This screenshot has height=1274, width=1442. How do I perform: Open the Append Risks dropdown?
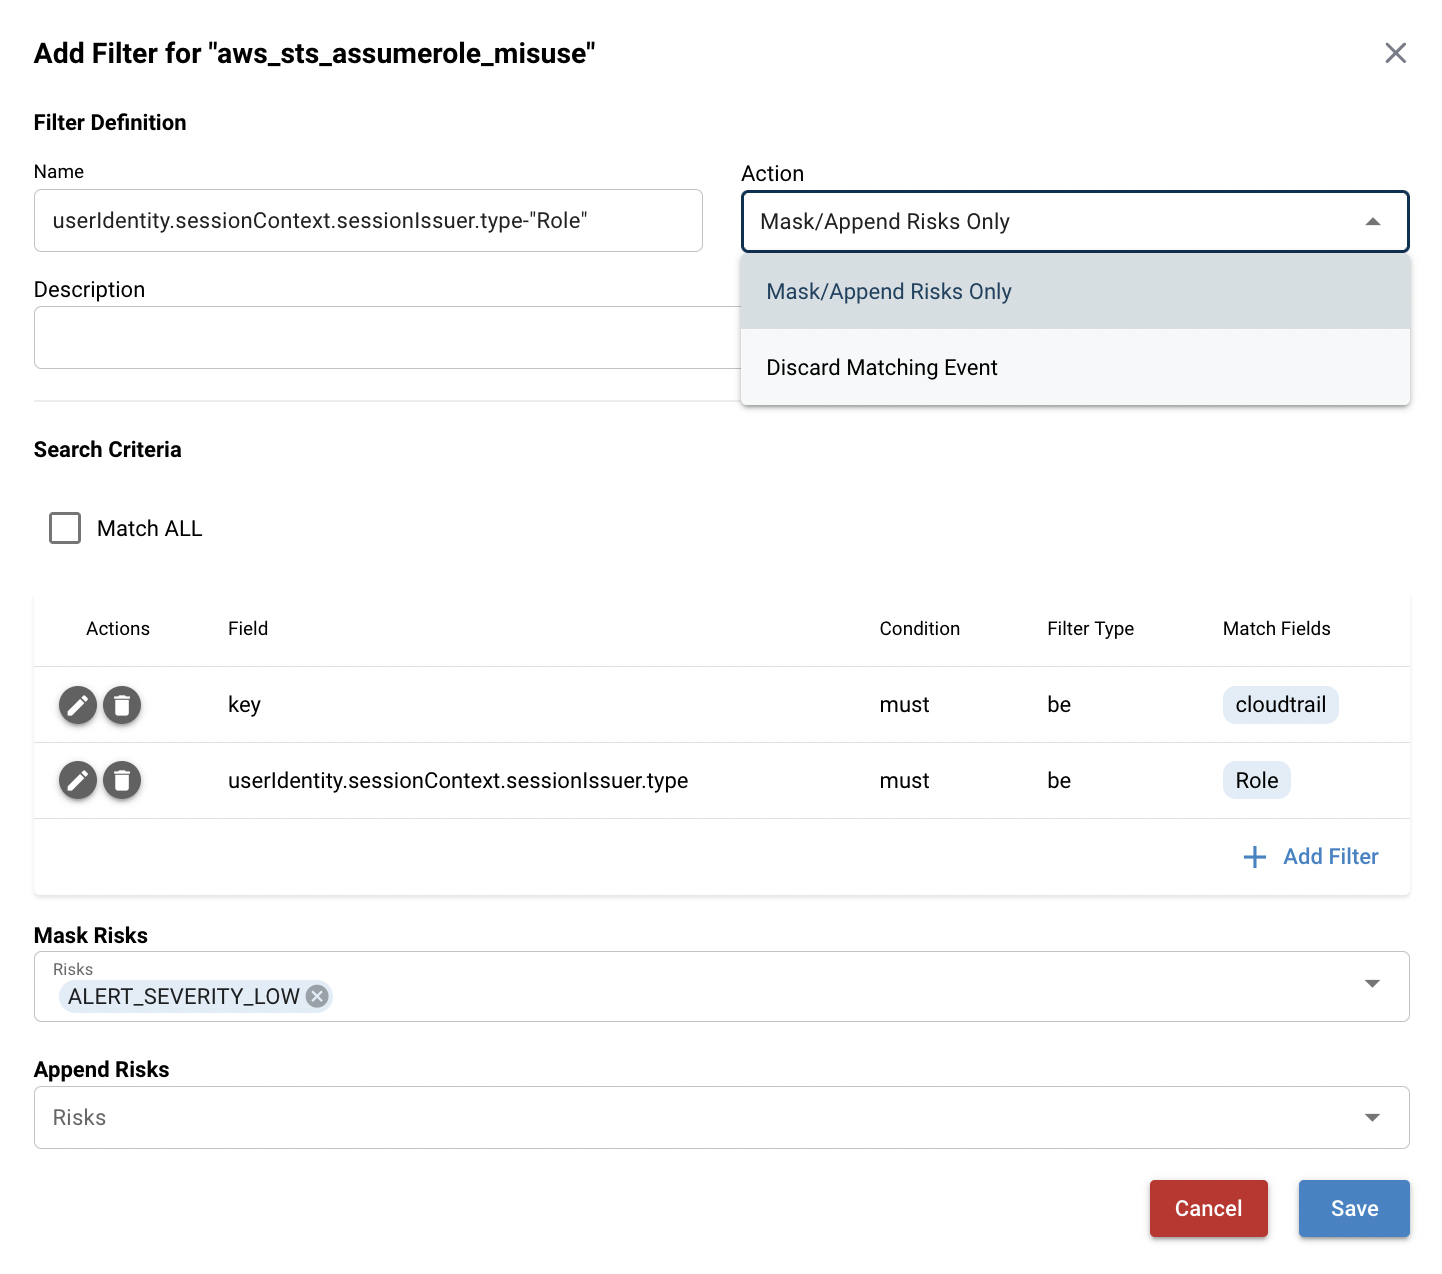(1372, 1117)
